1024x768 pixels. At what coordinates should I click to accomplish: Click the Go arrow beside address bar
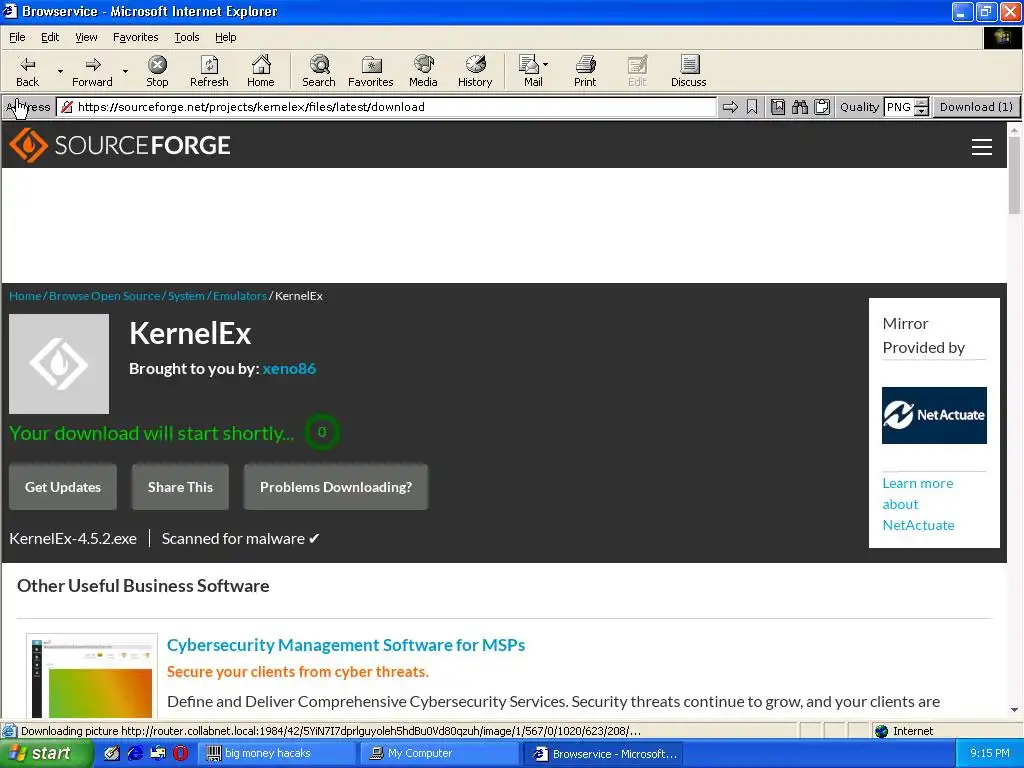pyautogui.click(x=730, y=107)
